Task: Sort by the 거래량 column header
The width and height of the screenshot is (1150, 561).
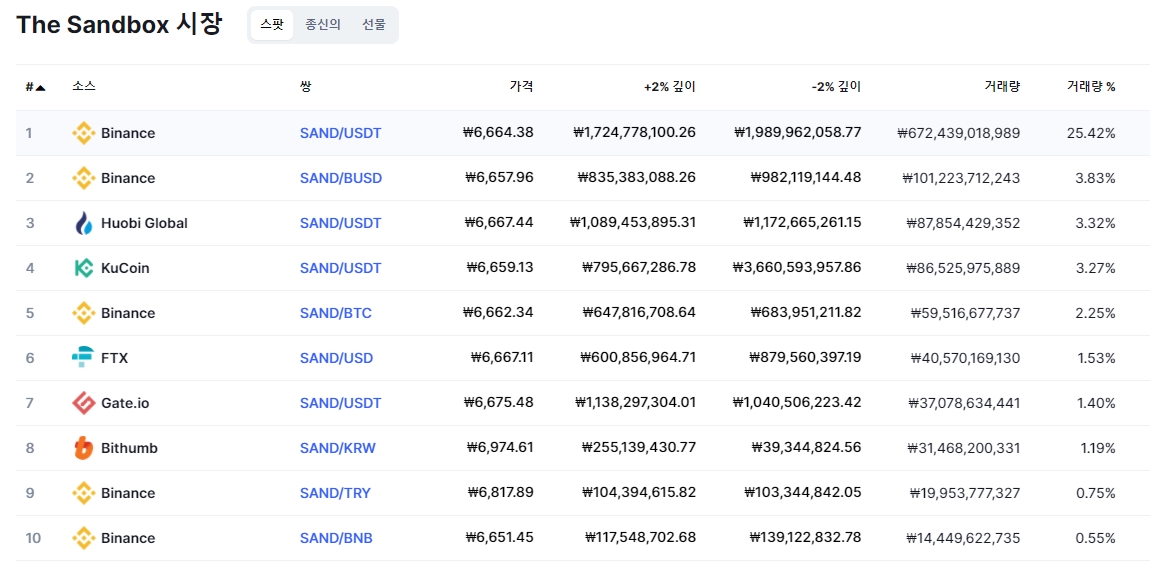Action: (x=1002, y=87)
